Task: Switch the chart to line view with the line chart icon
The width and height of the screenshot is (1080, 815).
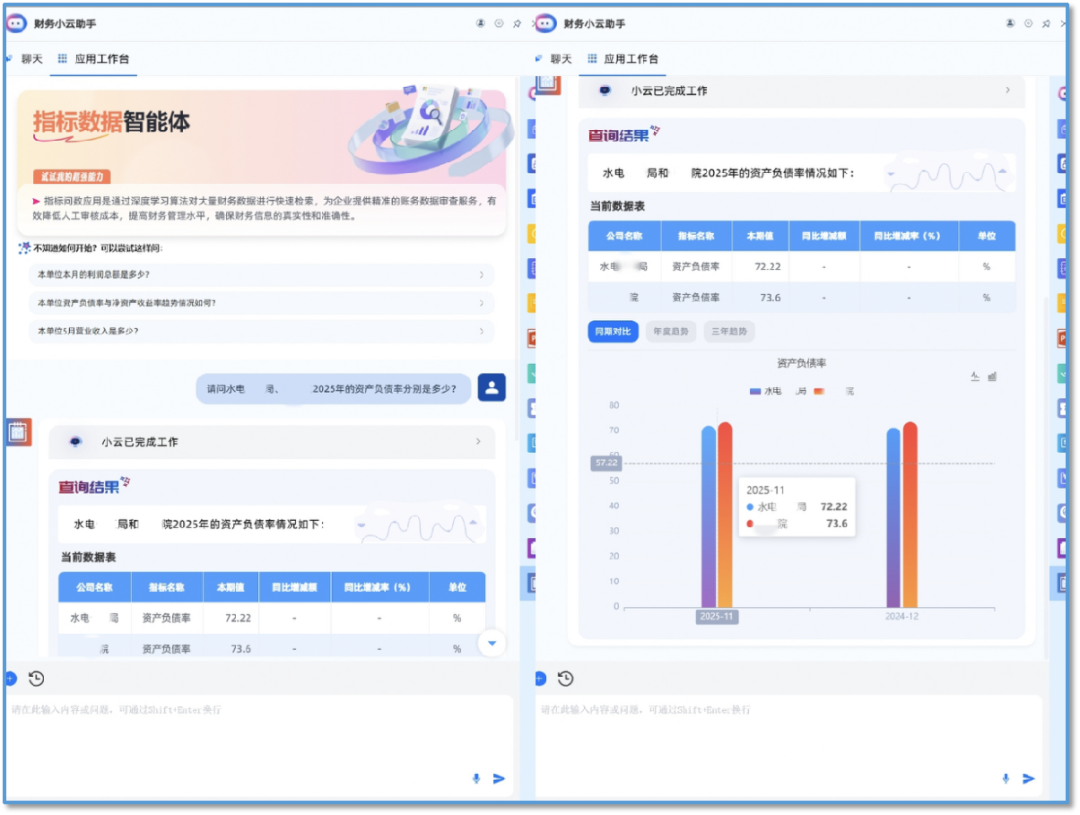Action: click(x=975, y=376)
